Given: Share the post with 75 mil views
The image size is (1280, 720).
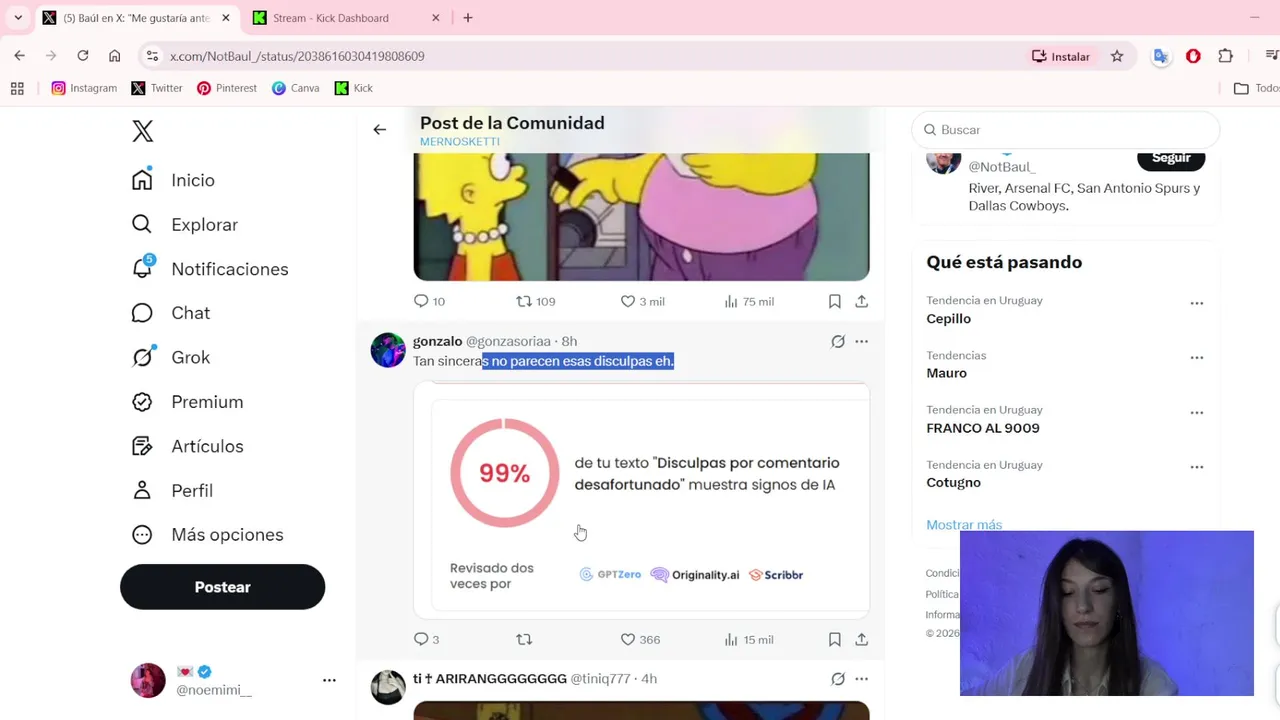Looking at the screenshot, I should (861, 301).
